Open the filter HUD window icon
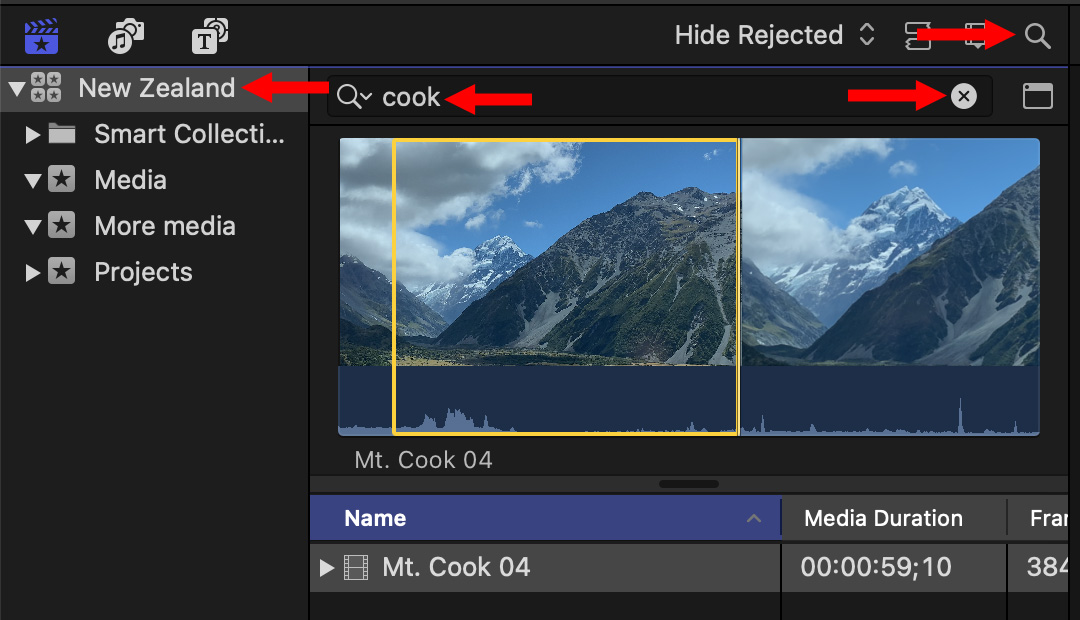The height and width of the screenshot is (620, 1080). click(1038, 96)
